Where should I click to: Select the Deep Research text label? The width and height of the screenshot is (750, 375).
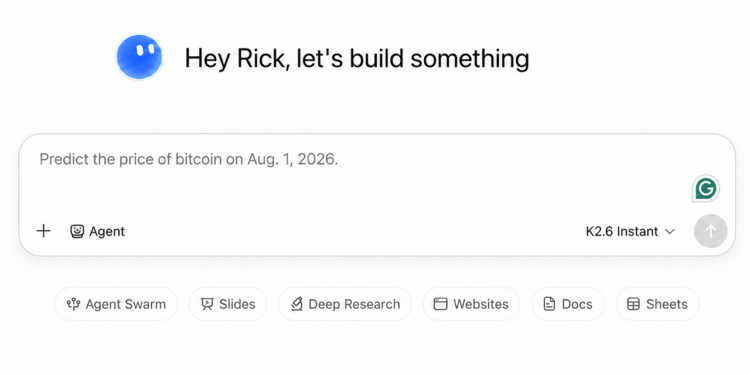[354, 304]
